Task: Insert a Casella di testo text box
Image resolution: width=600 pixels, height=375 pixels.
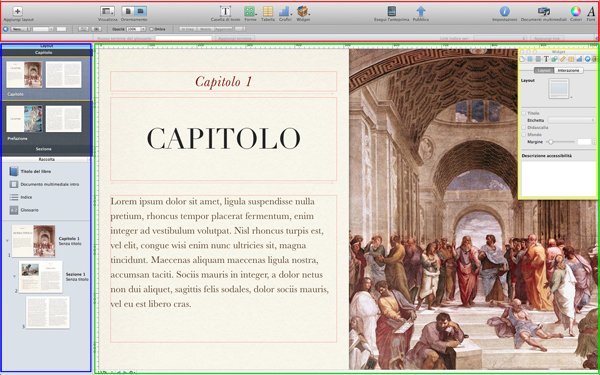Action: tap(225, 11)
